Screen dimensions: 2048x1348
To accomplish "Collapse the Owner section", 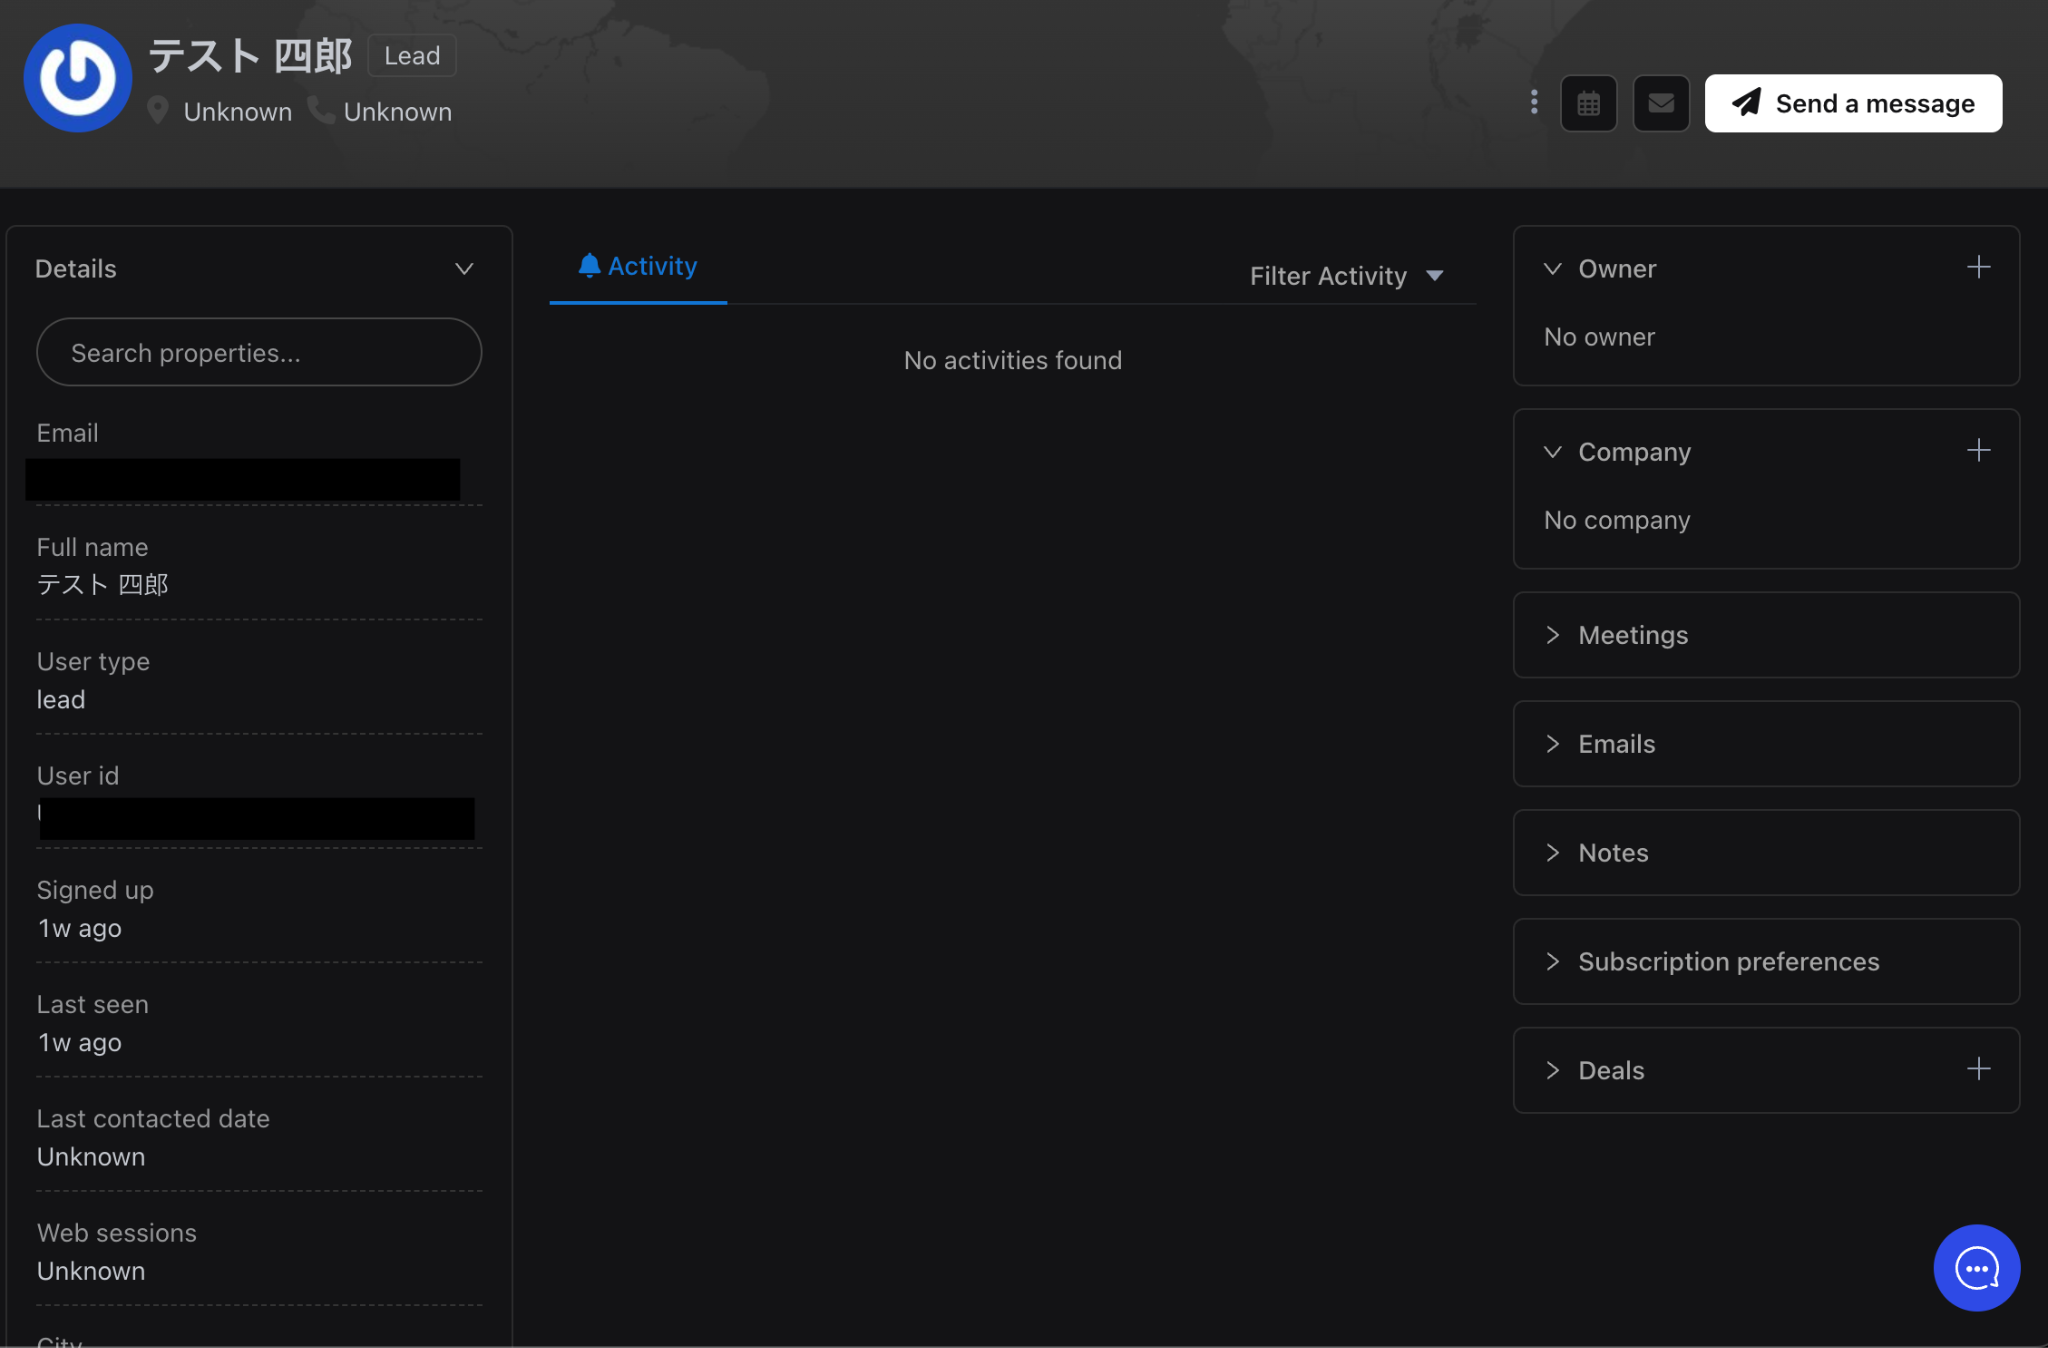I will [x=1552, y=269].
